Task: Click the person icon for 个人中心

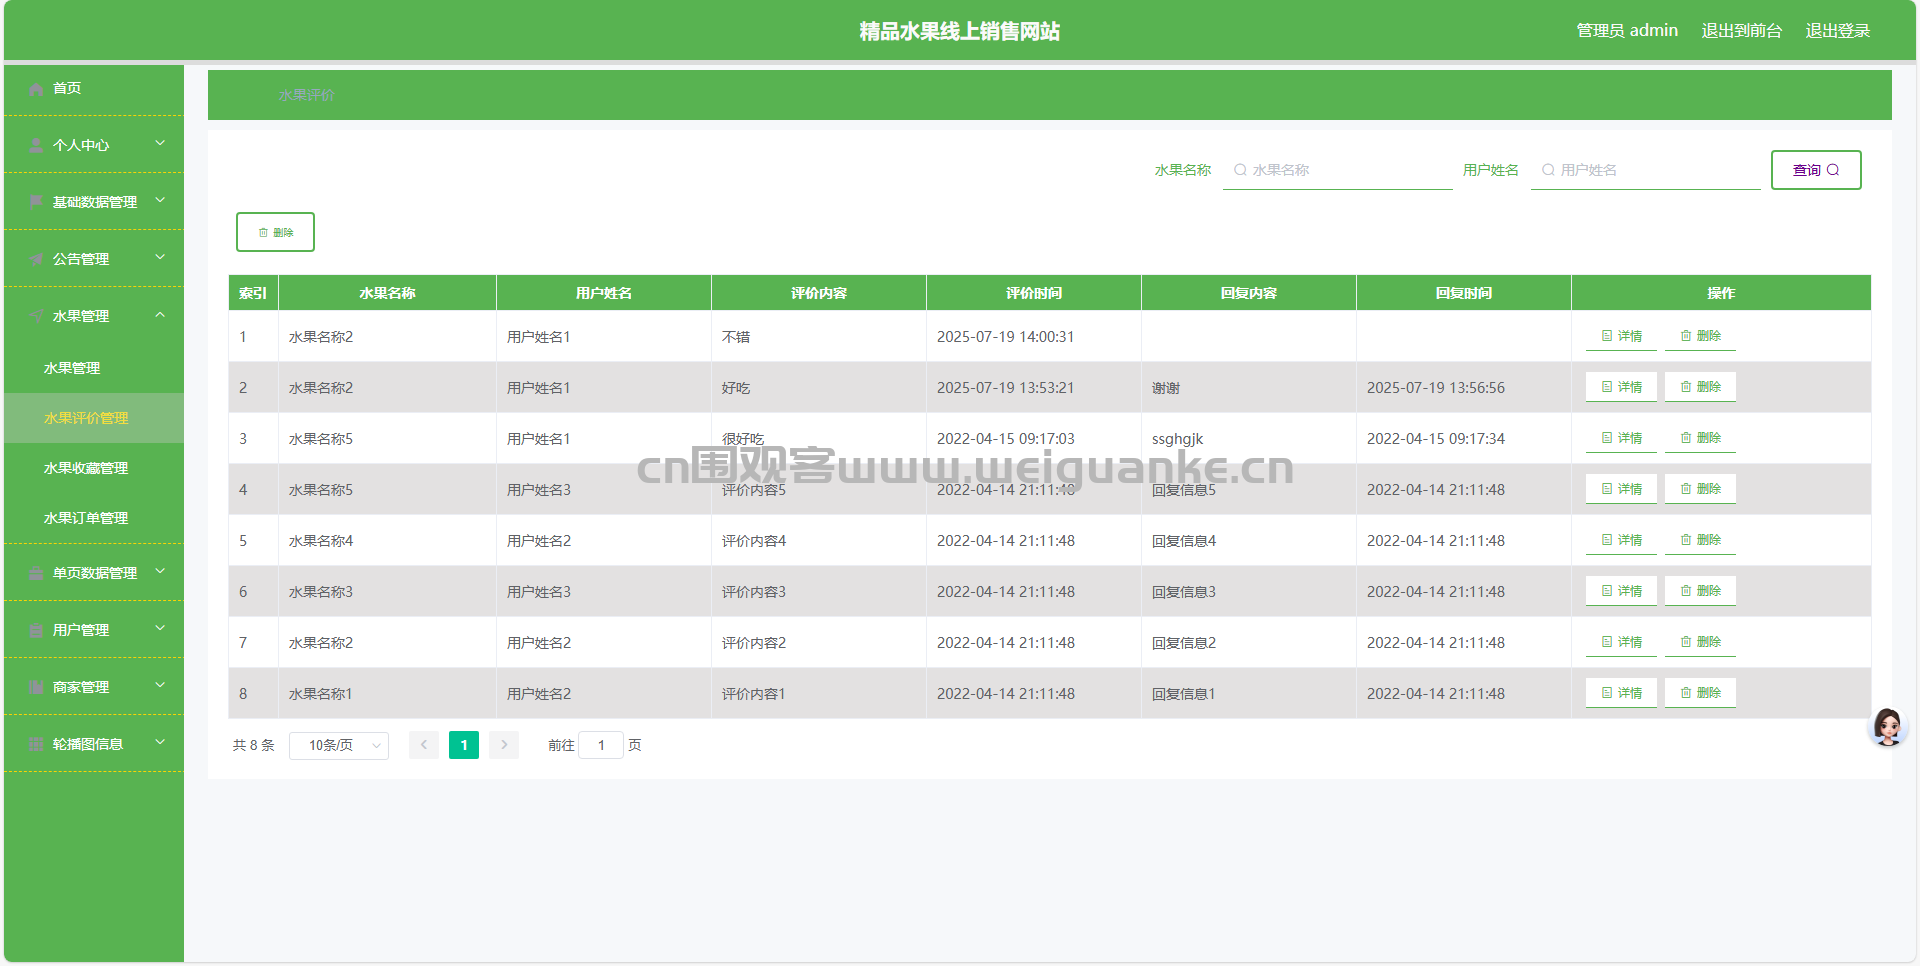Action: pyautogui.click(x=37, y=146)
